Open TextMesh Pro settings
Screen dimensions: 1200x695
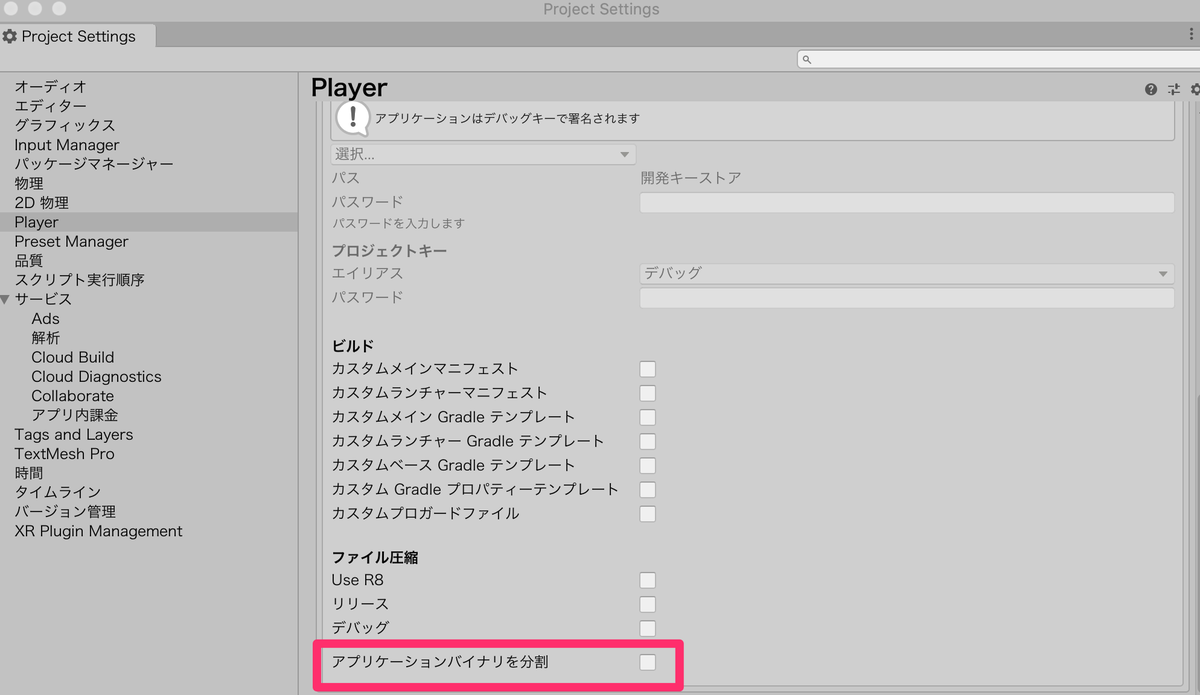65,454
